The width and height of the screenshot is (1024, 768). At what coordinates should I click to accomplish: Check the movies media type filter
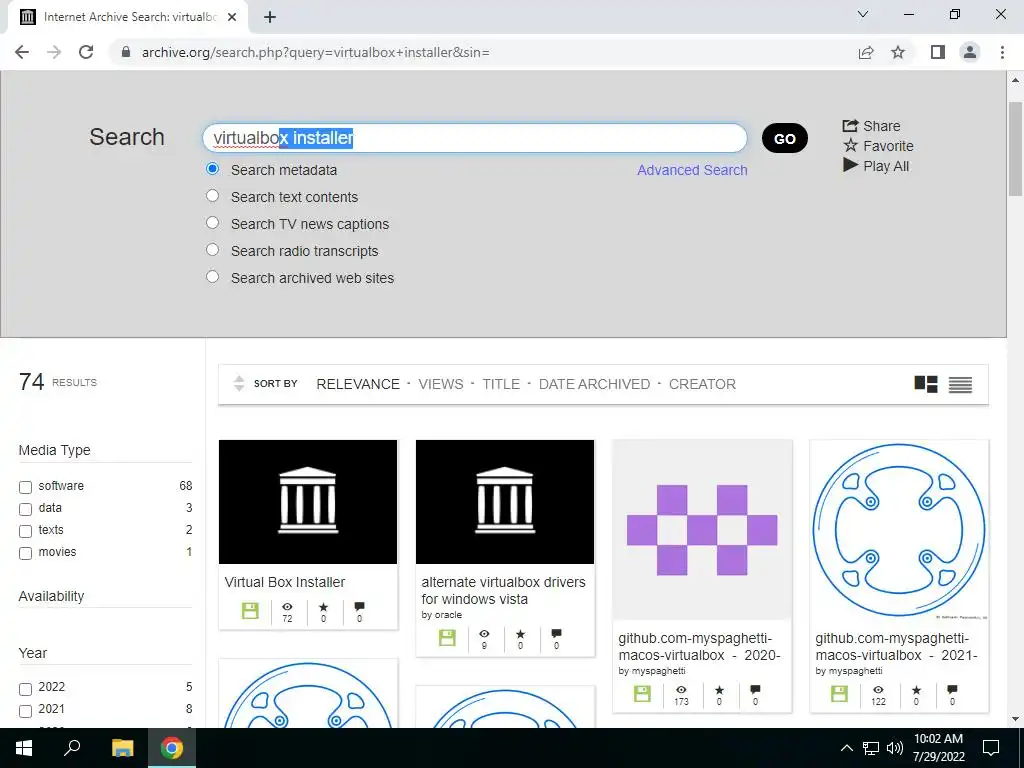click(x=25, y=554)
